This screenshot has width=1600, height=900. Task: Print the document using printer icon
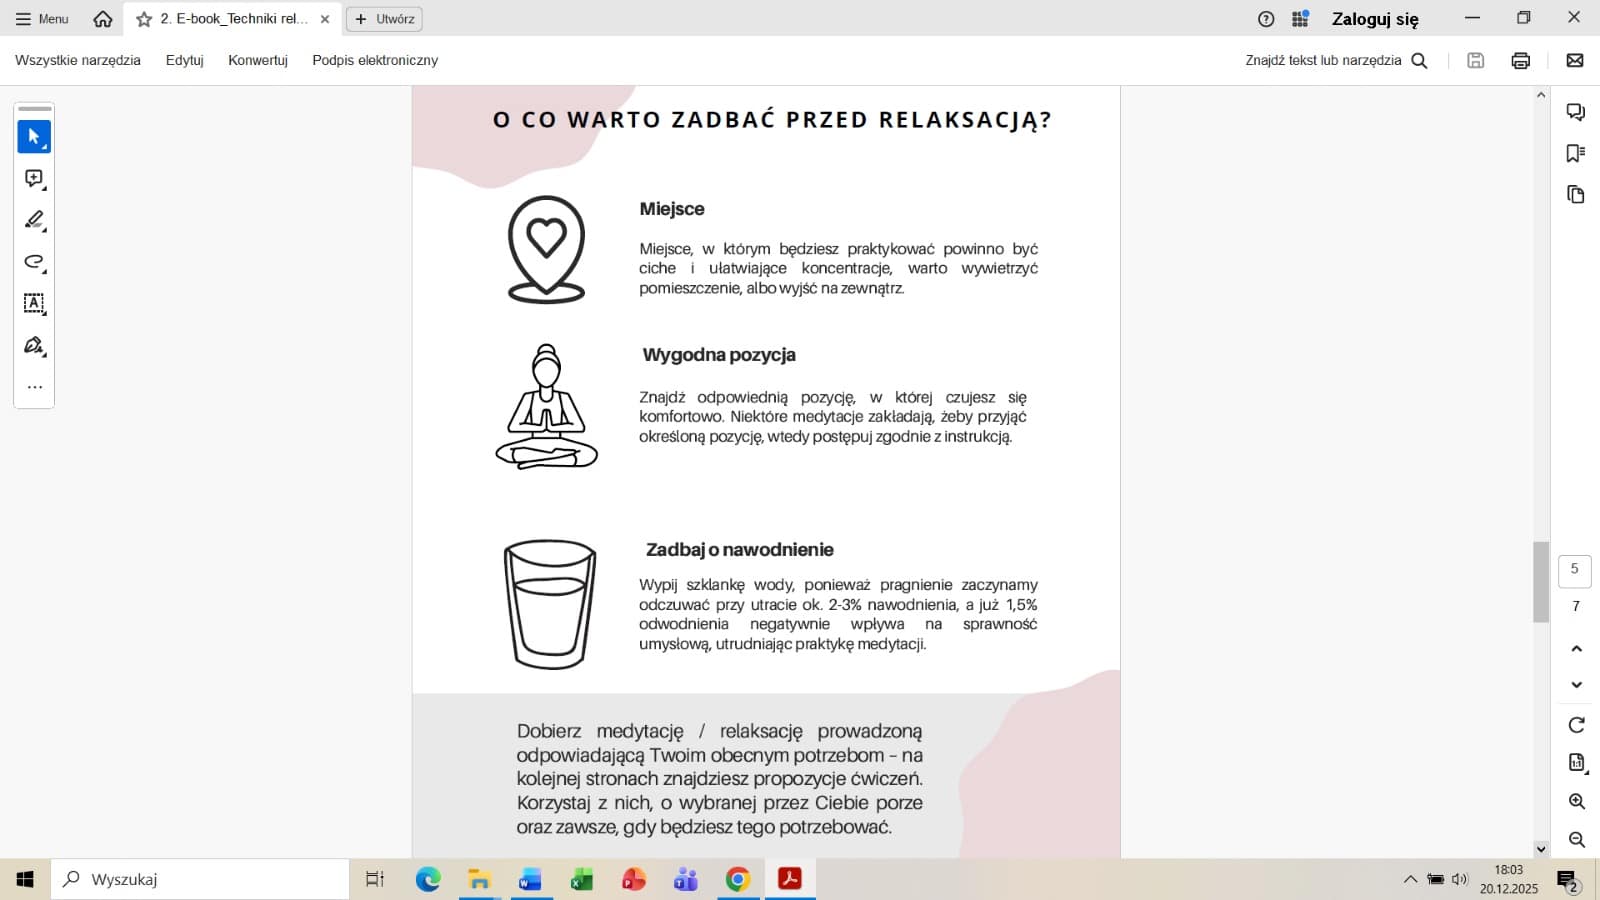pos(1520,61)
